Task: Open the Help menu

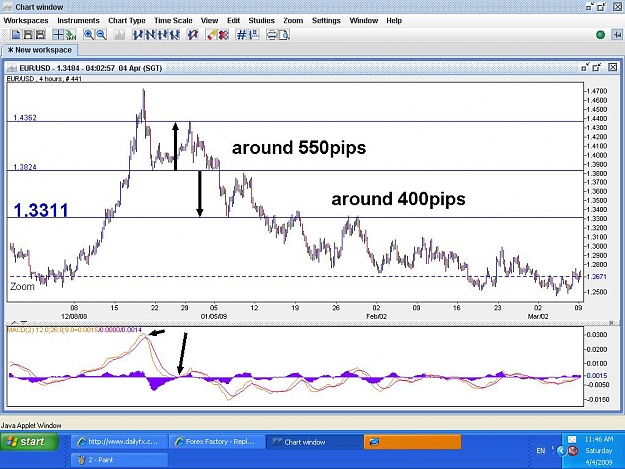Action: pos(394,21)
